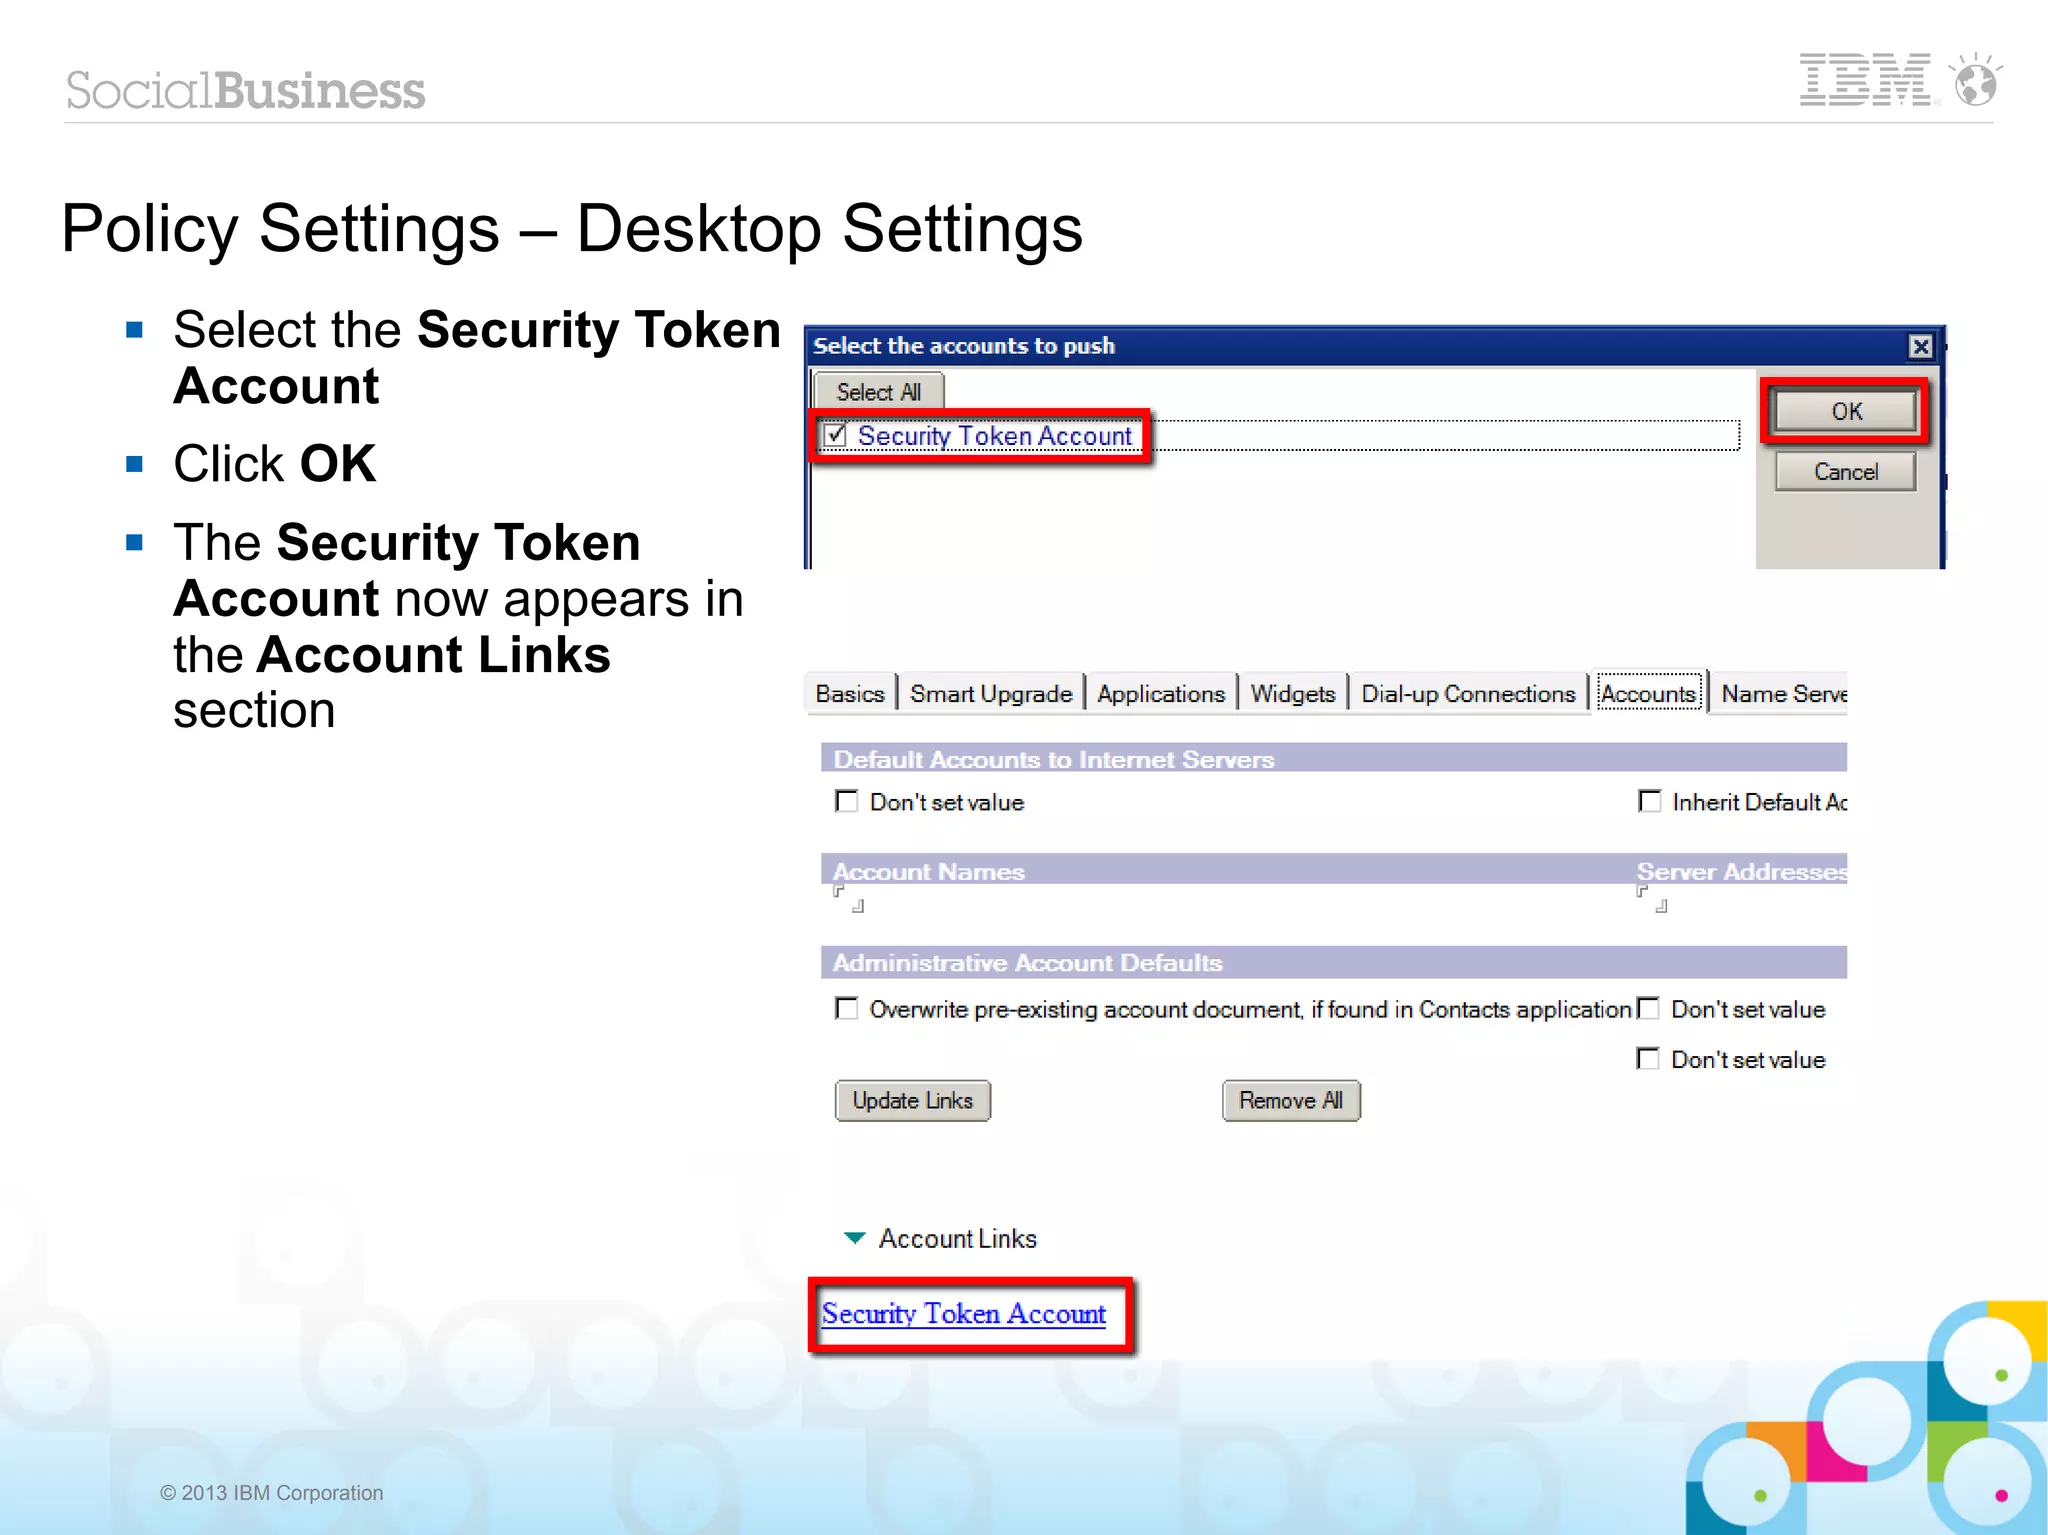
Task: Click the globe icon beside IBM logo
Action: pyautogui.click(x=1976, y=80)
